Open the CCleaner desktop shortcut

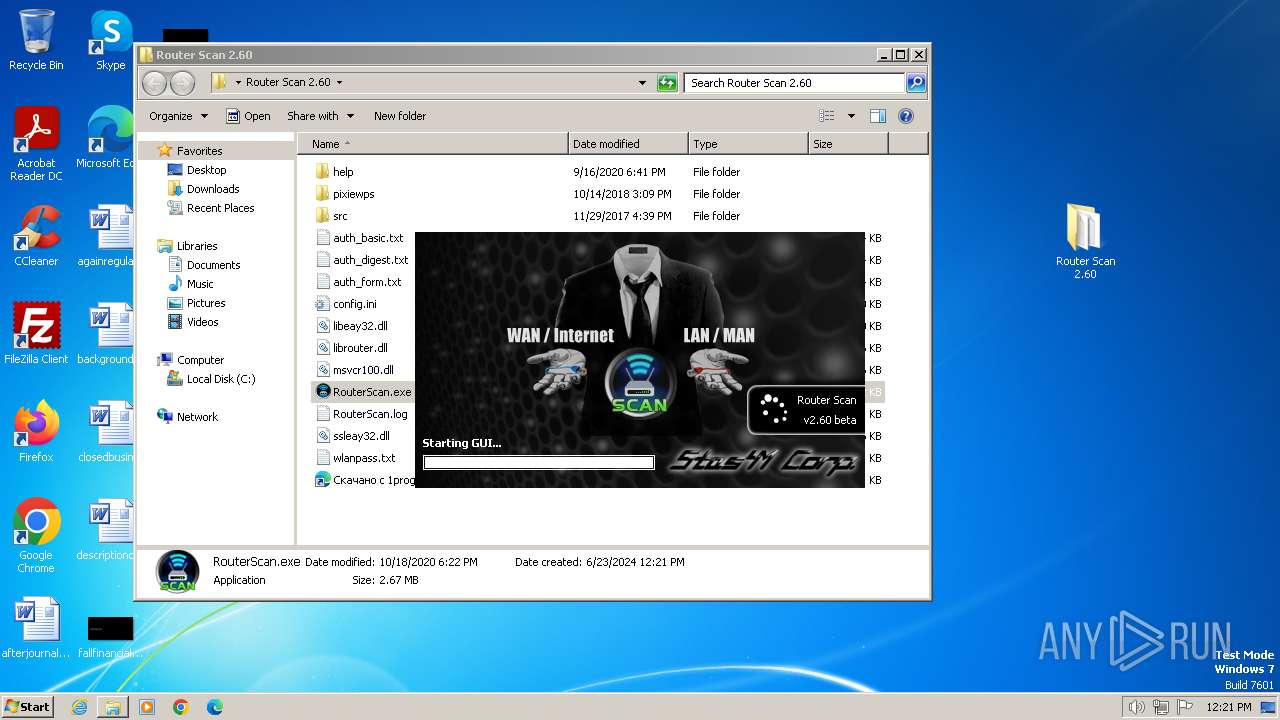click(36, 236)
